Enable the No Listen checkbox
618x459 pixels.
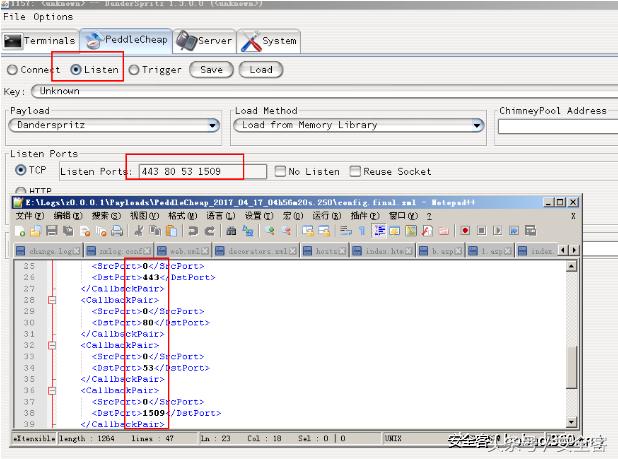[x=280, y=171]
